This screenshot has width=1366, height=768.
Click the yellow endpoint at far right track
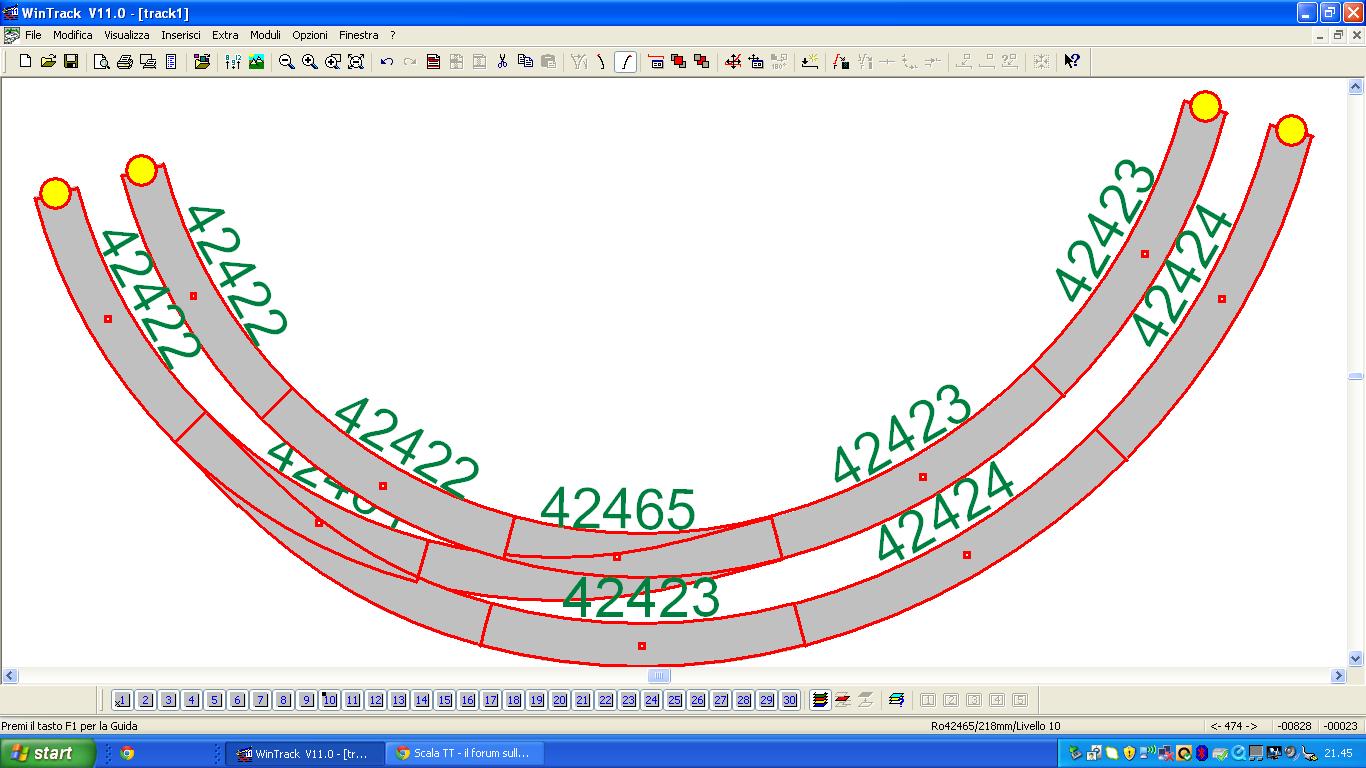1291,130
